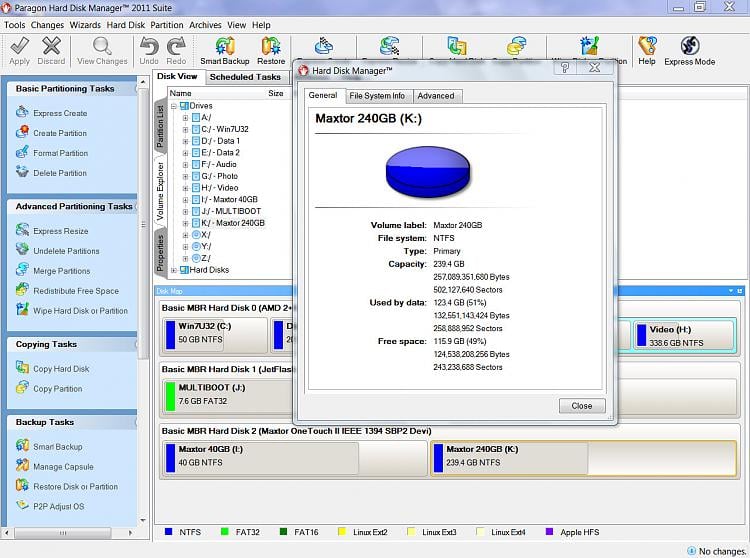Close the Hard Disk Manager dialog X

point(595,67)
